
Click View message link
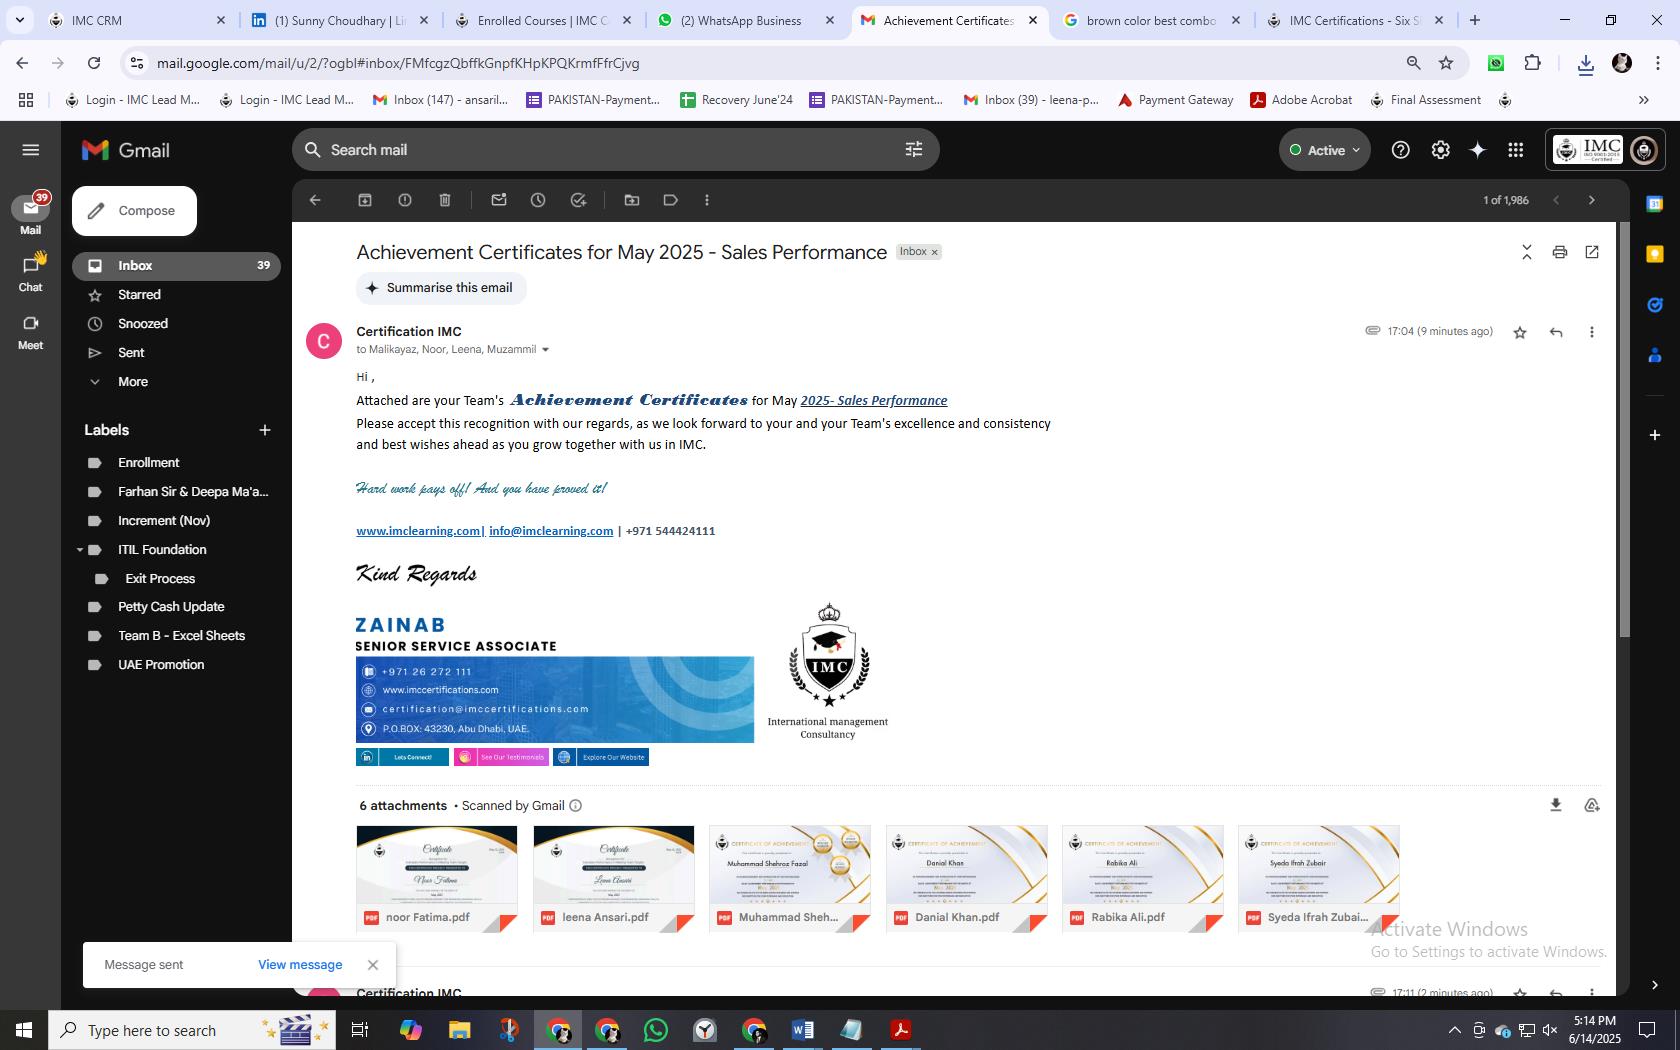(x=300, y=965)
